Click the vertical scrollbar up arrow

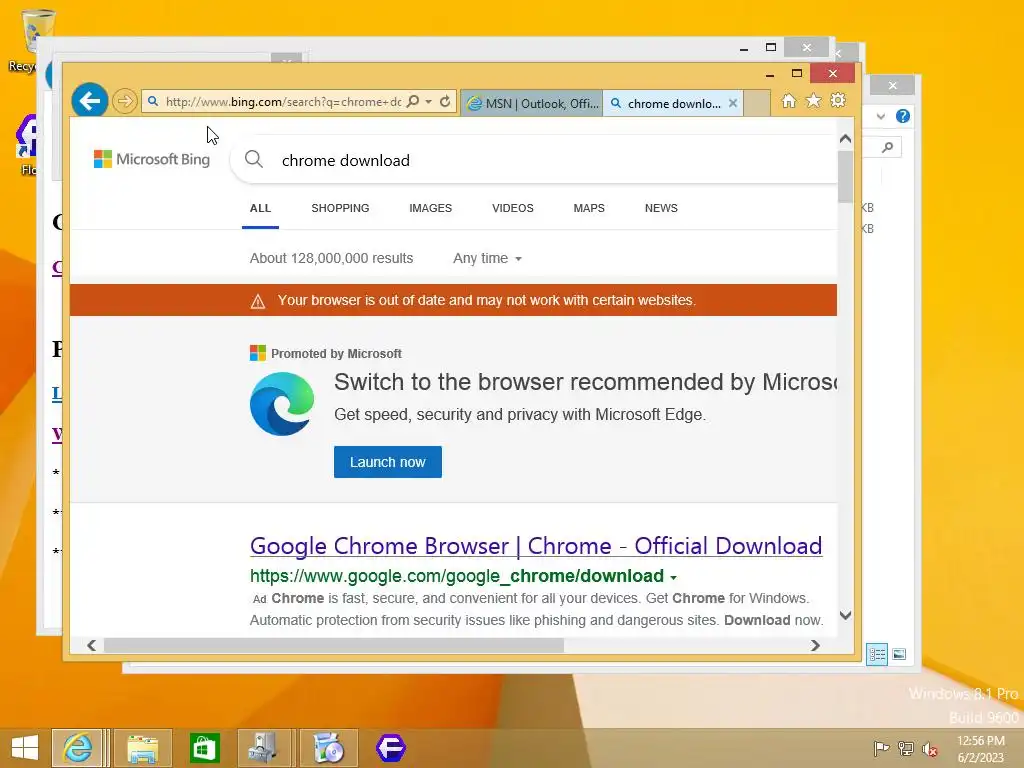845,138
